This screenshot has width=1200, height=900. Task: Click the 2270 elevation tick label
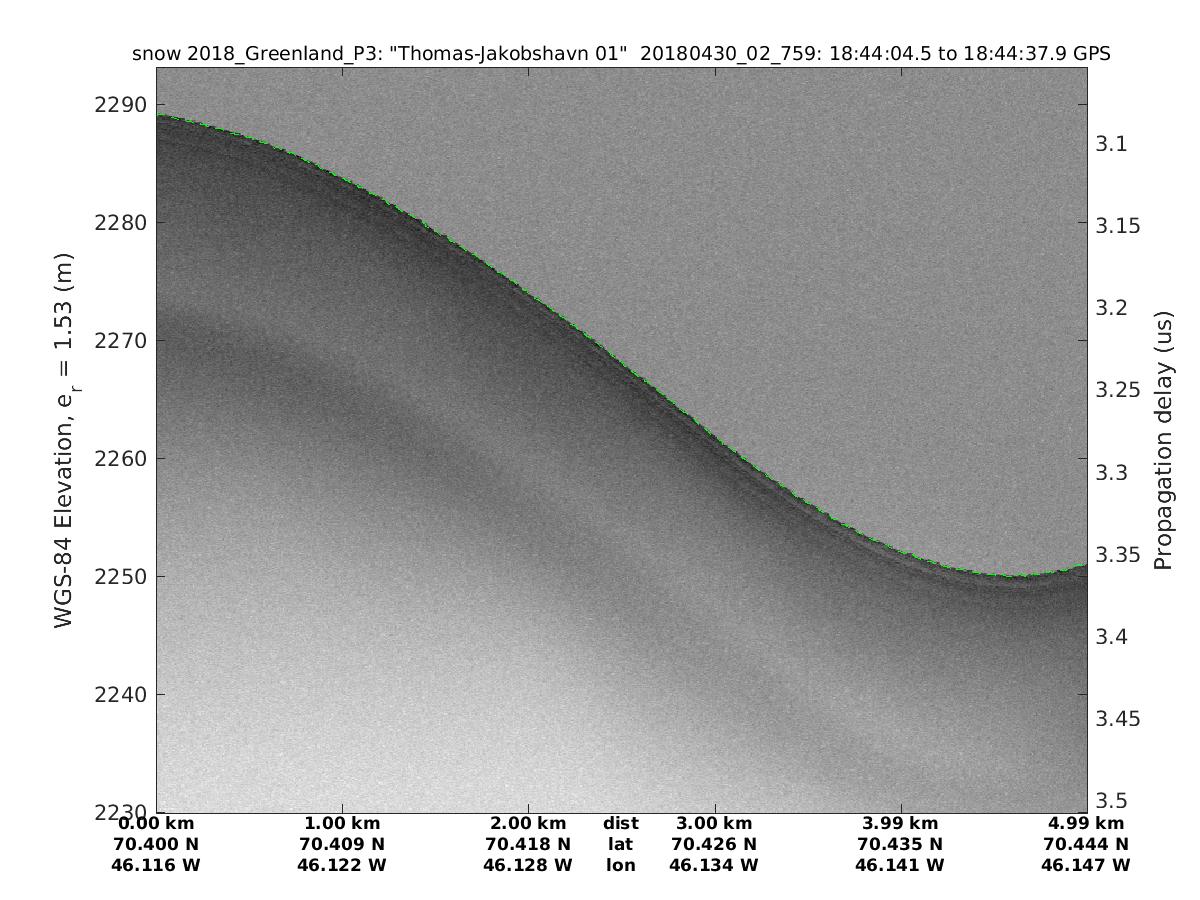pos(120,341)
